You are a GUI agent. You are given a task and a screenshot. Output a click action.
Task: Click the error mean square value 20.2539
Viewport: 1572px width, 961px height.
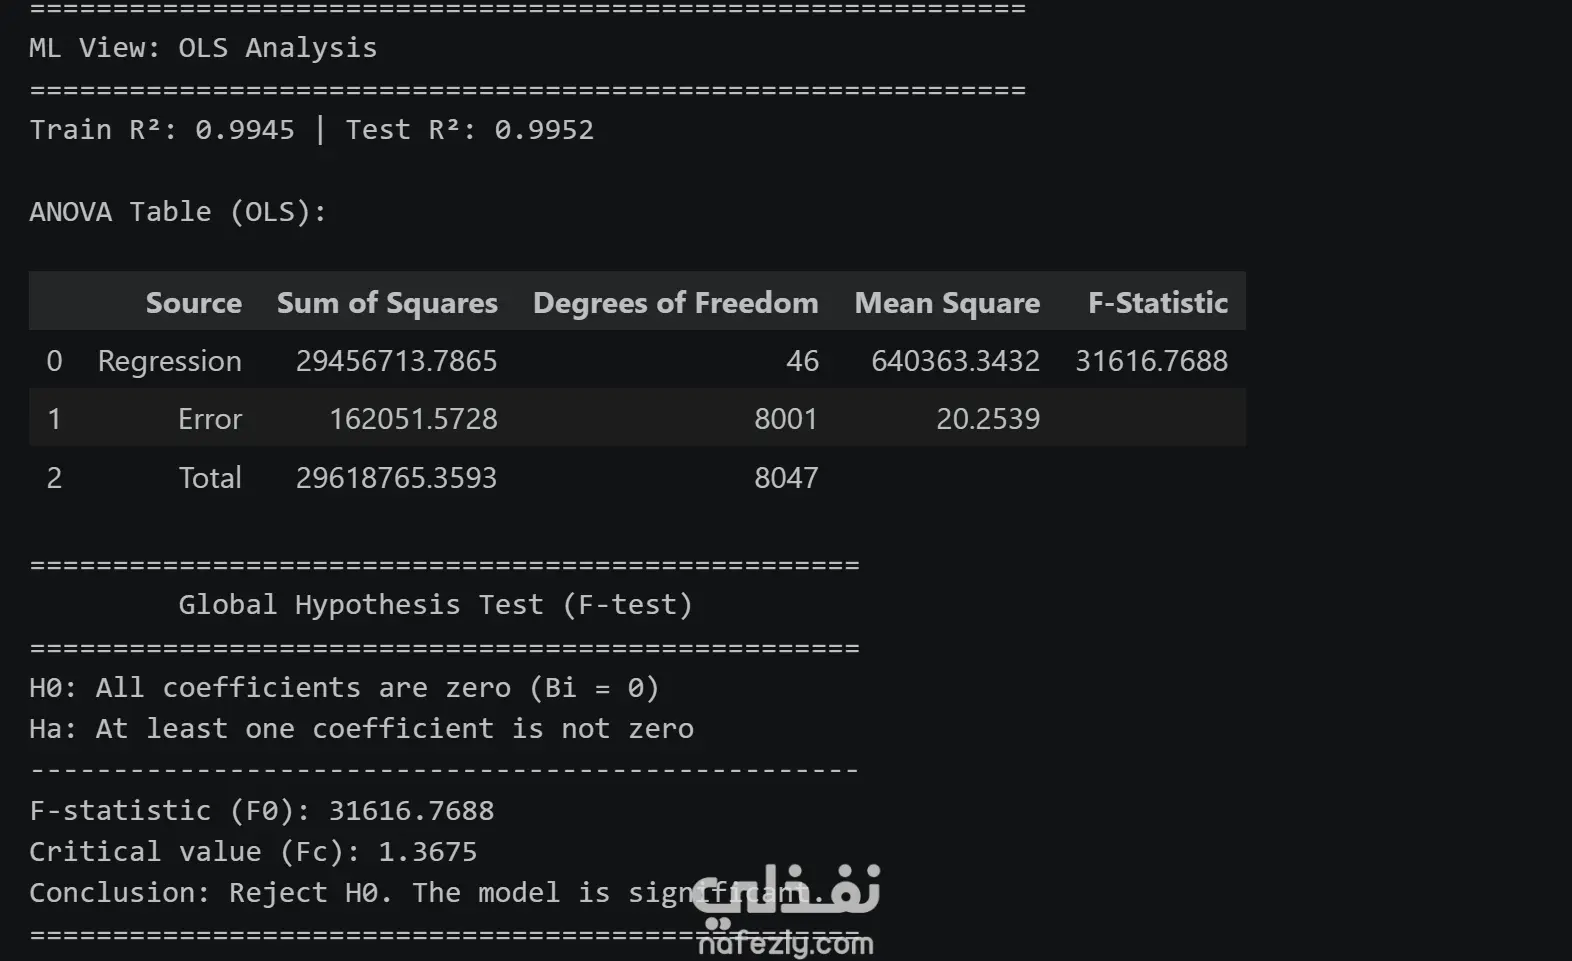pos(988,419)
